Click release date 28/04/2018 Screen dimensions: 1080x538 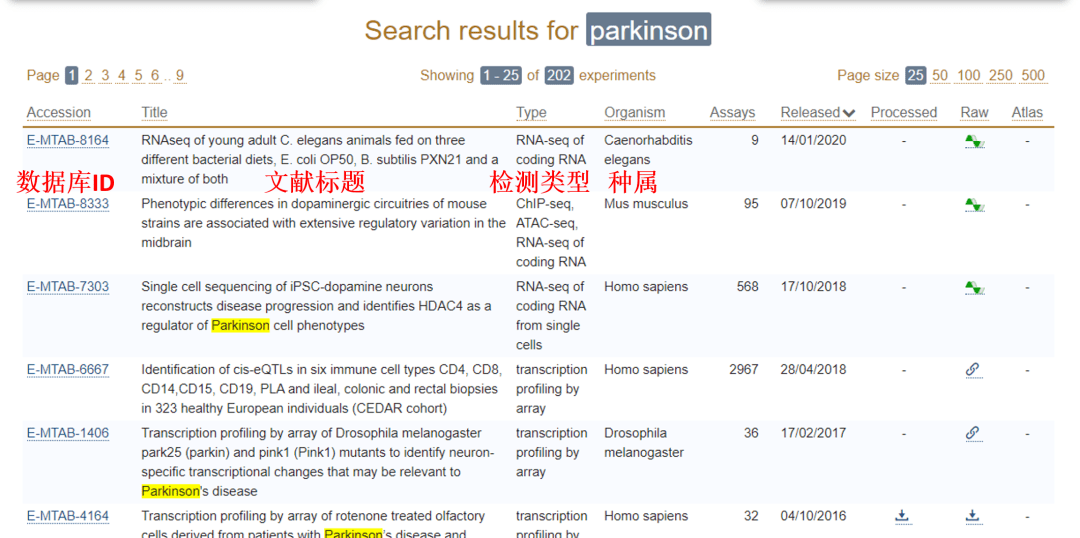(x=813, y=370)
